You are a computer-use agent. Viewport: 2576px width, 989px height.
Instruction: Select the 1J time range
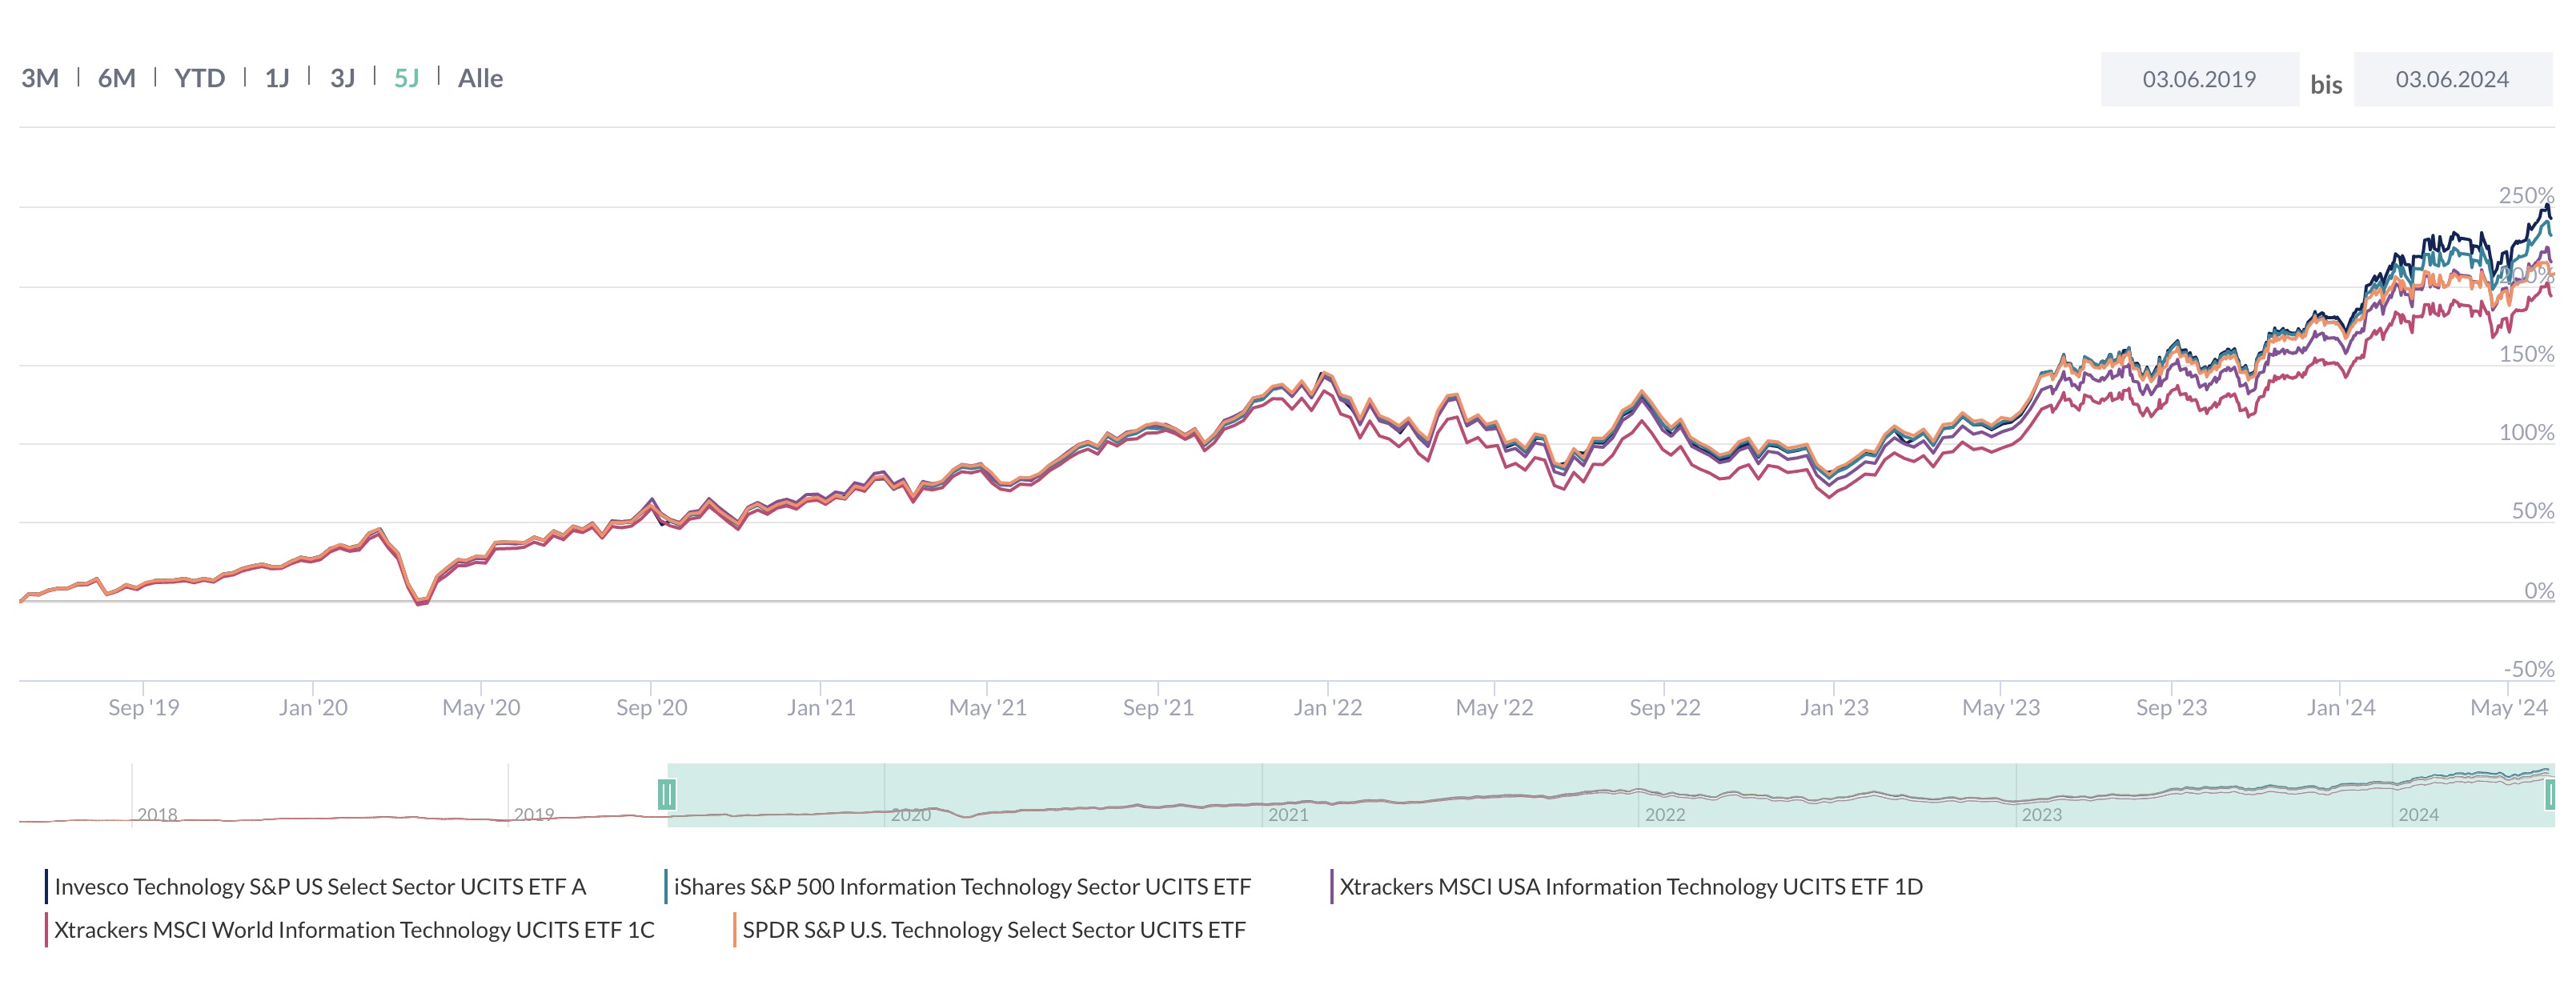(x=277, y=78)
